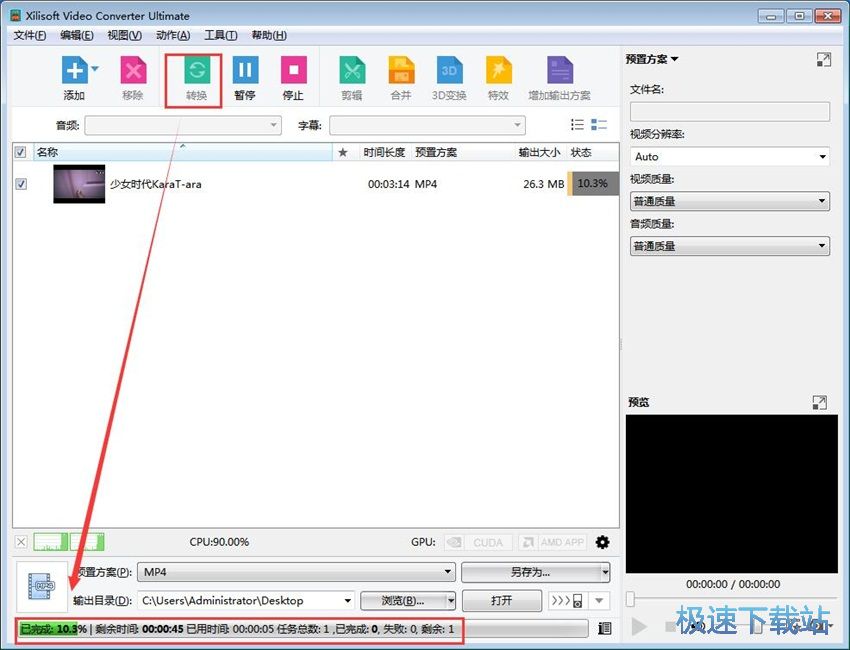Click the Add (添加) file icon

pyautogui.click(x=75, y=70)
